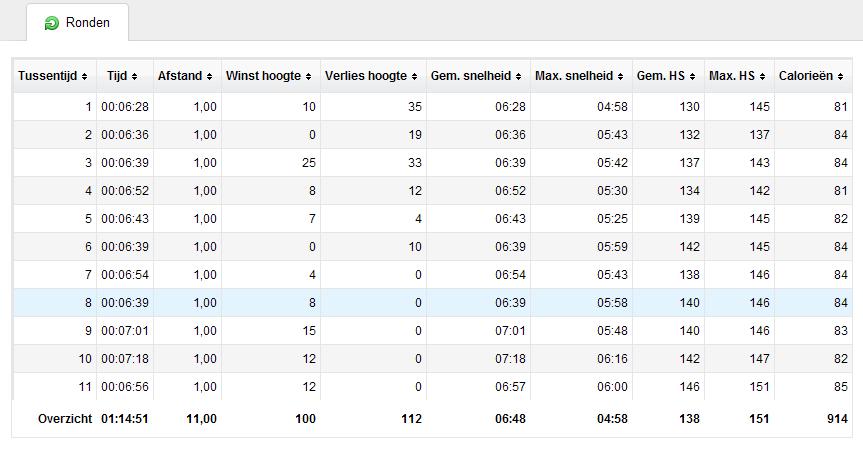Click the sort arrows next to Tijd
This screenshot has width=863, height=449.
[x=134, y=76]
